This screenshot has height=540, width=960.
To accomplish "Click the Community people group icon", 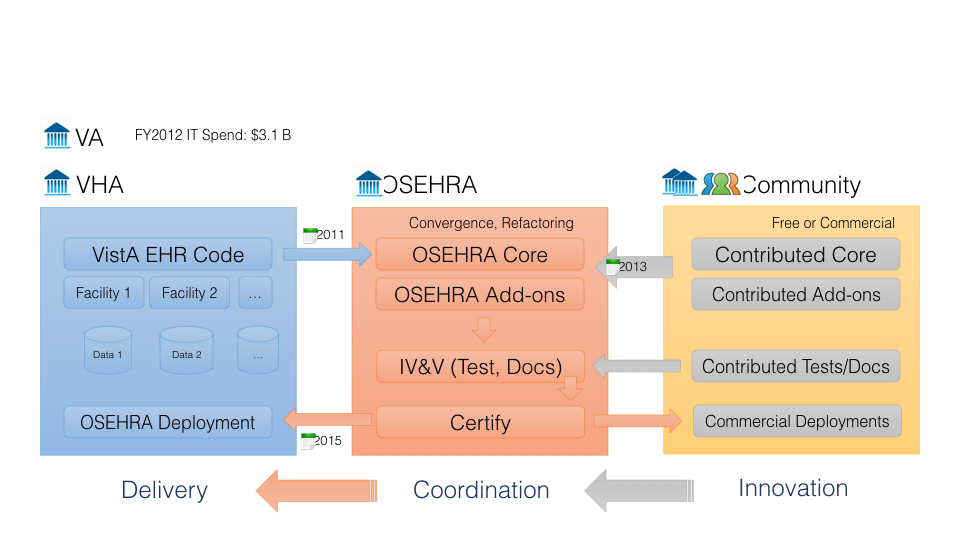I will tap(721, 184).
